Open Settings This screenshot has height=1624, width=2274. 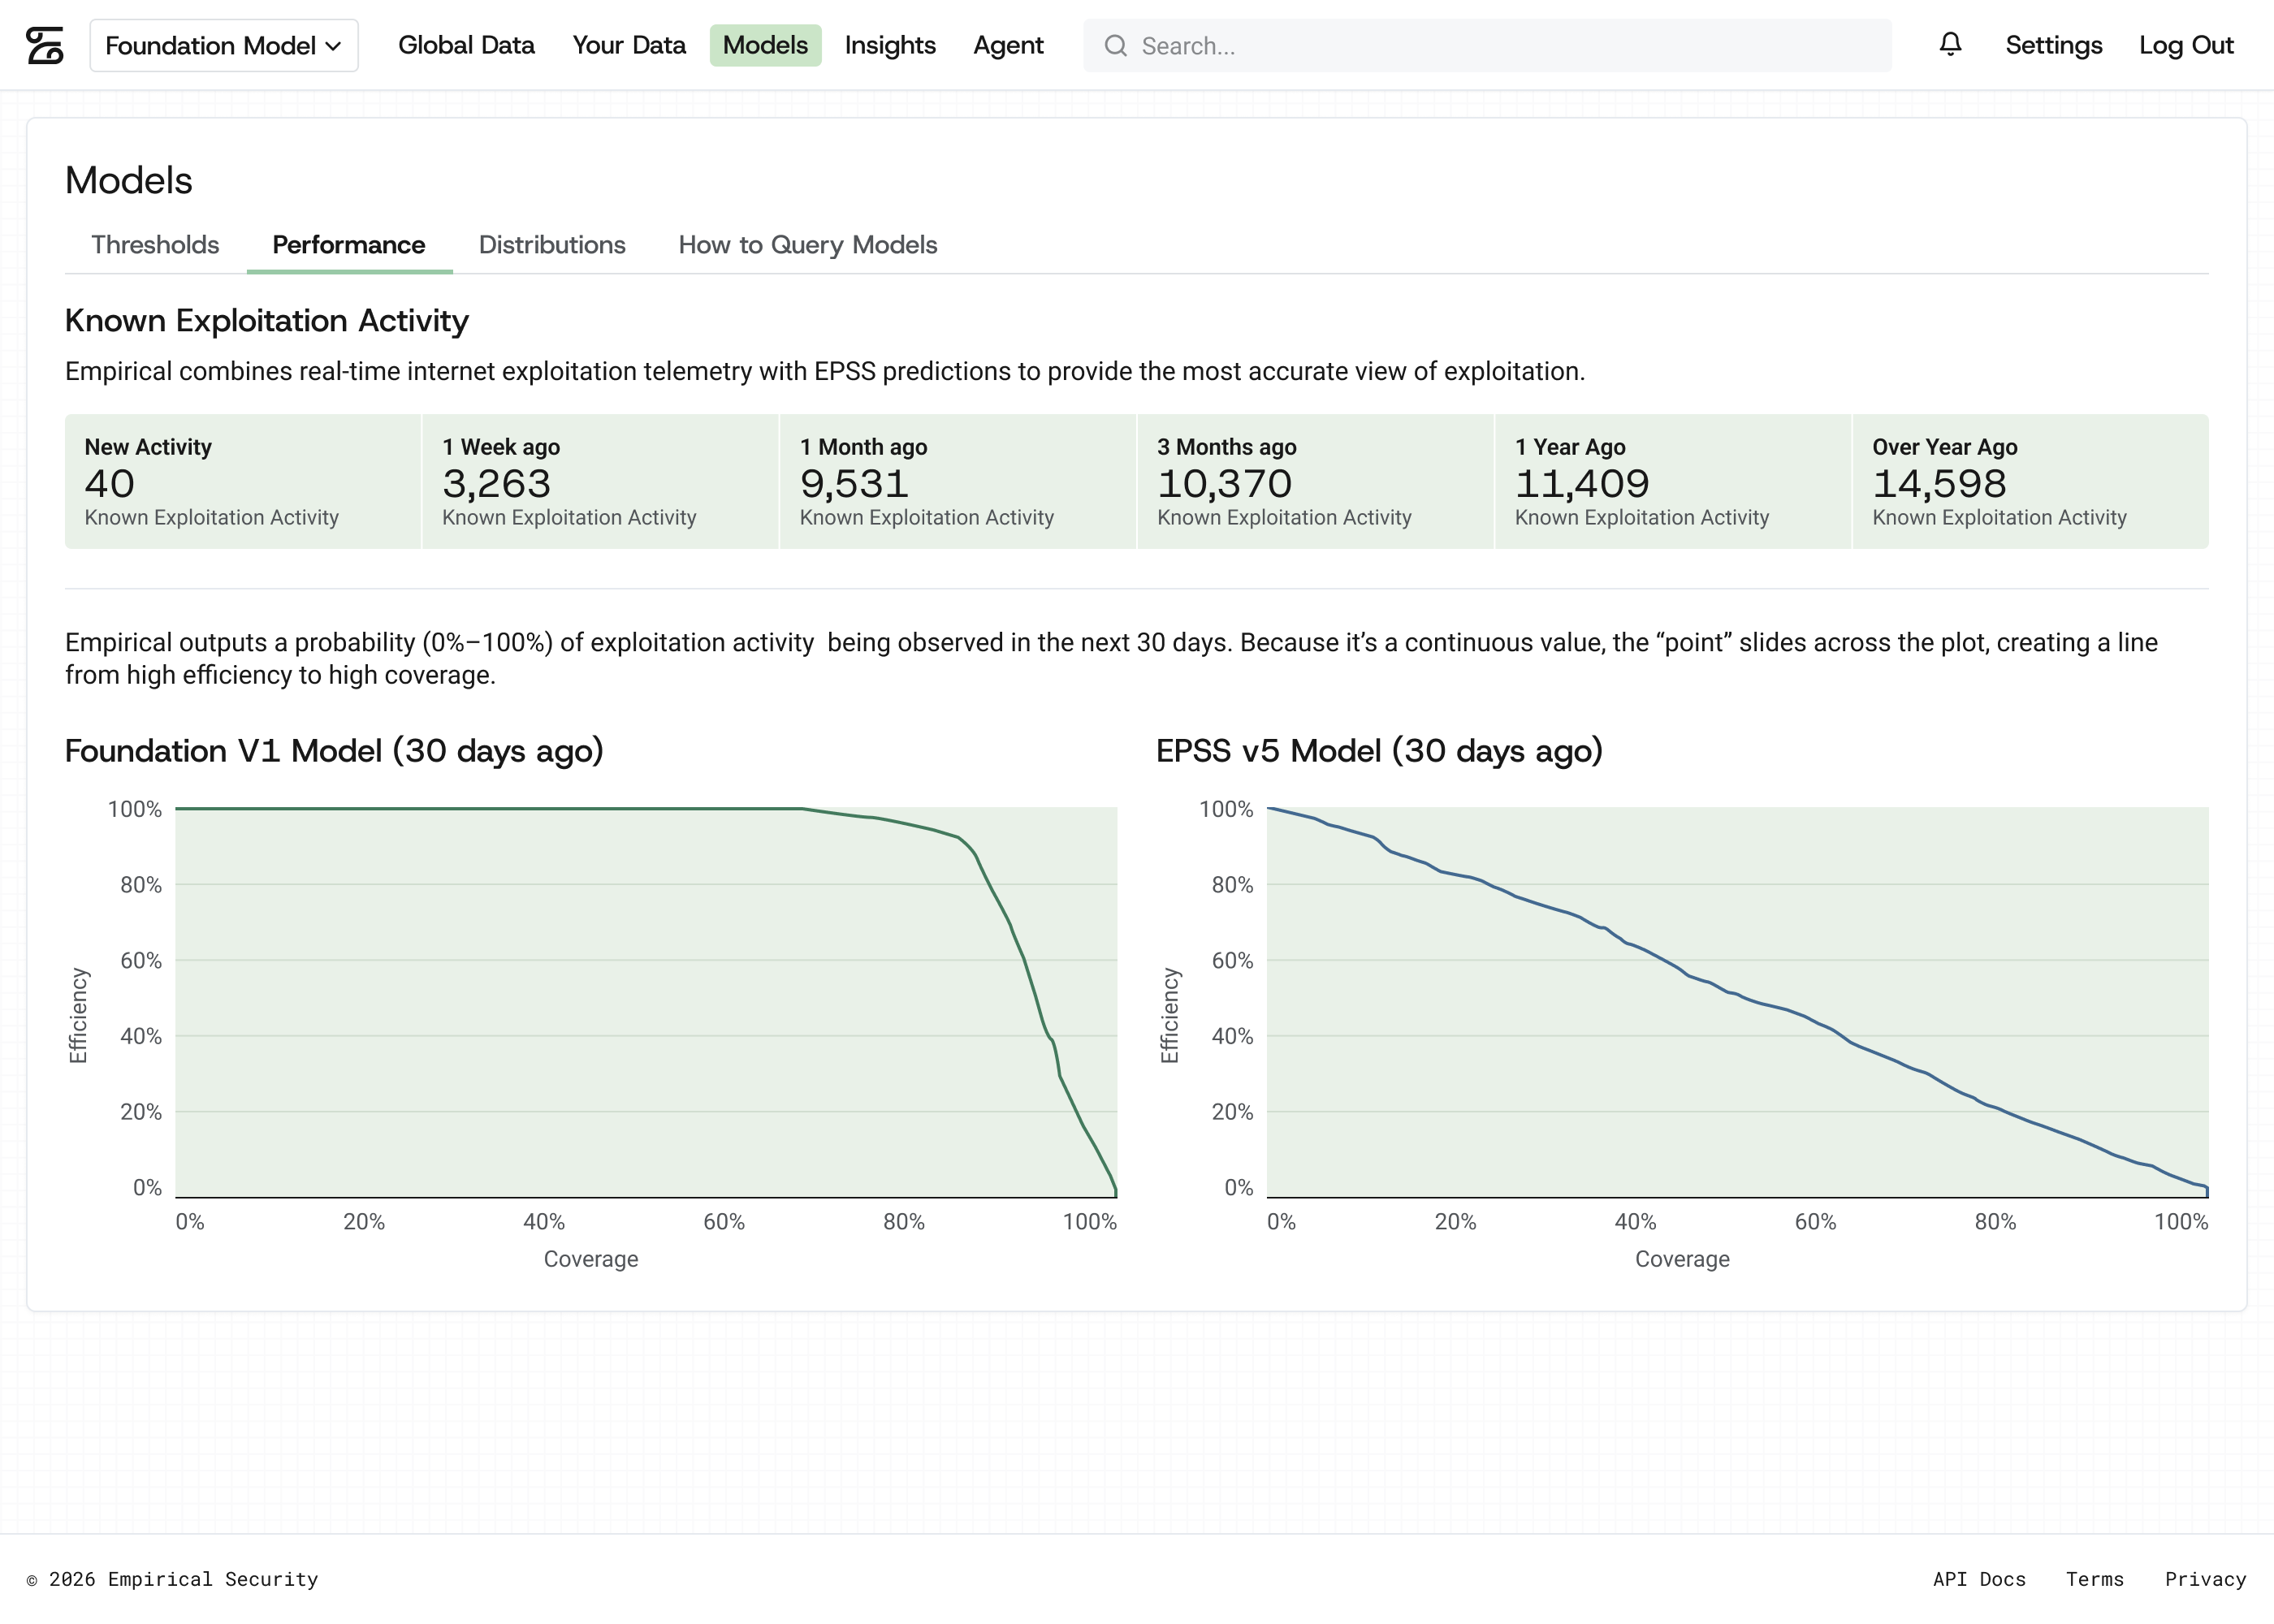click(x=2053, y=45)
